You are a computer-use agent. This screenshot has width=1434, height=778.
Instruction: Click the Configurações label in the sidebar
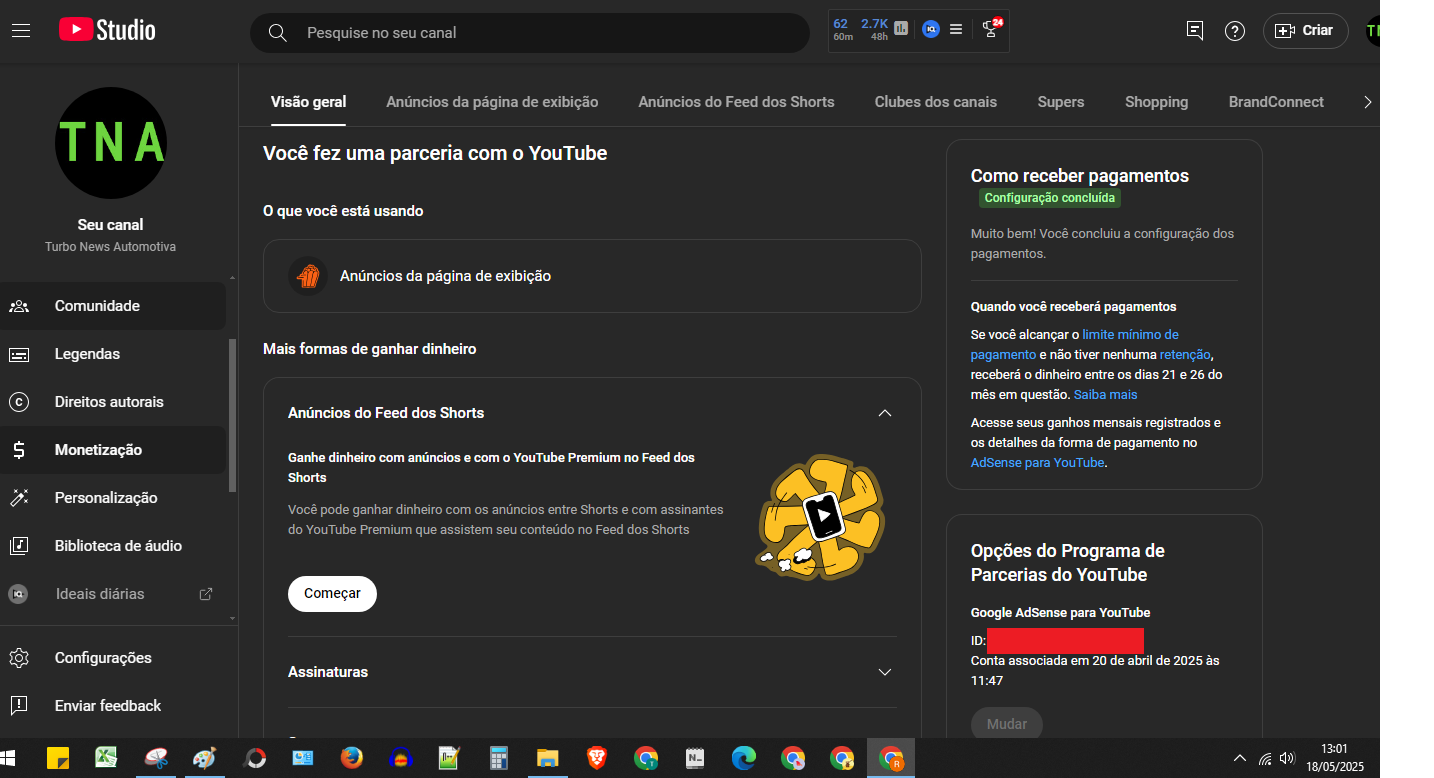[x=103, y=658]
